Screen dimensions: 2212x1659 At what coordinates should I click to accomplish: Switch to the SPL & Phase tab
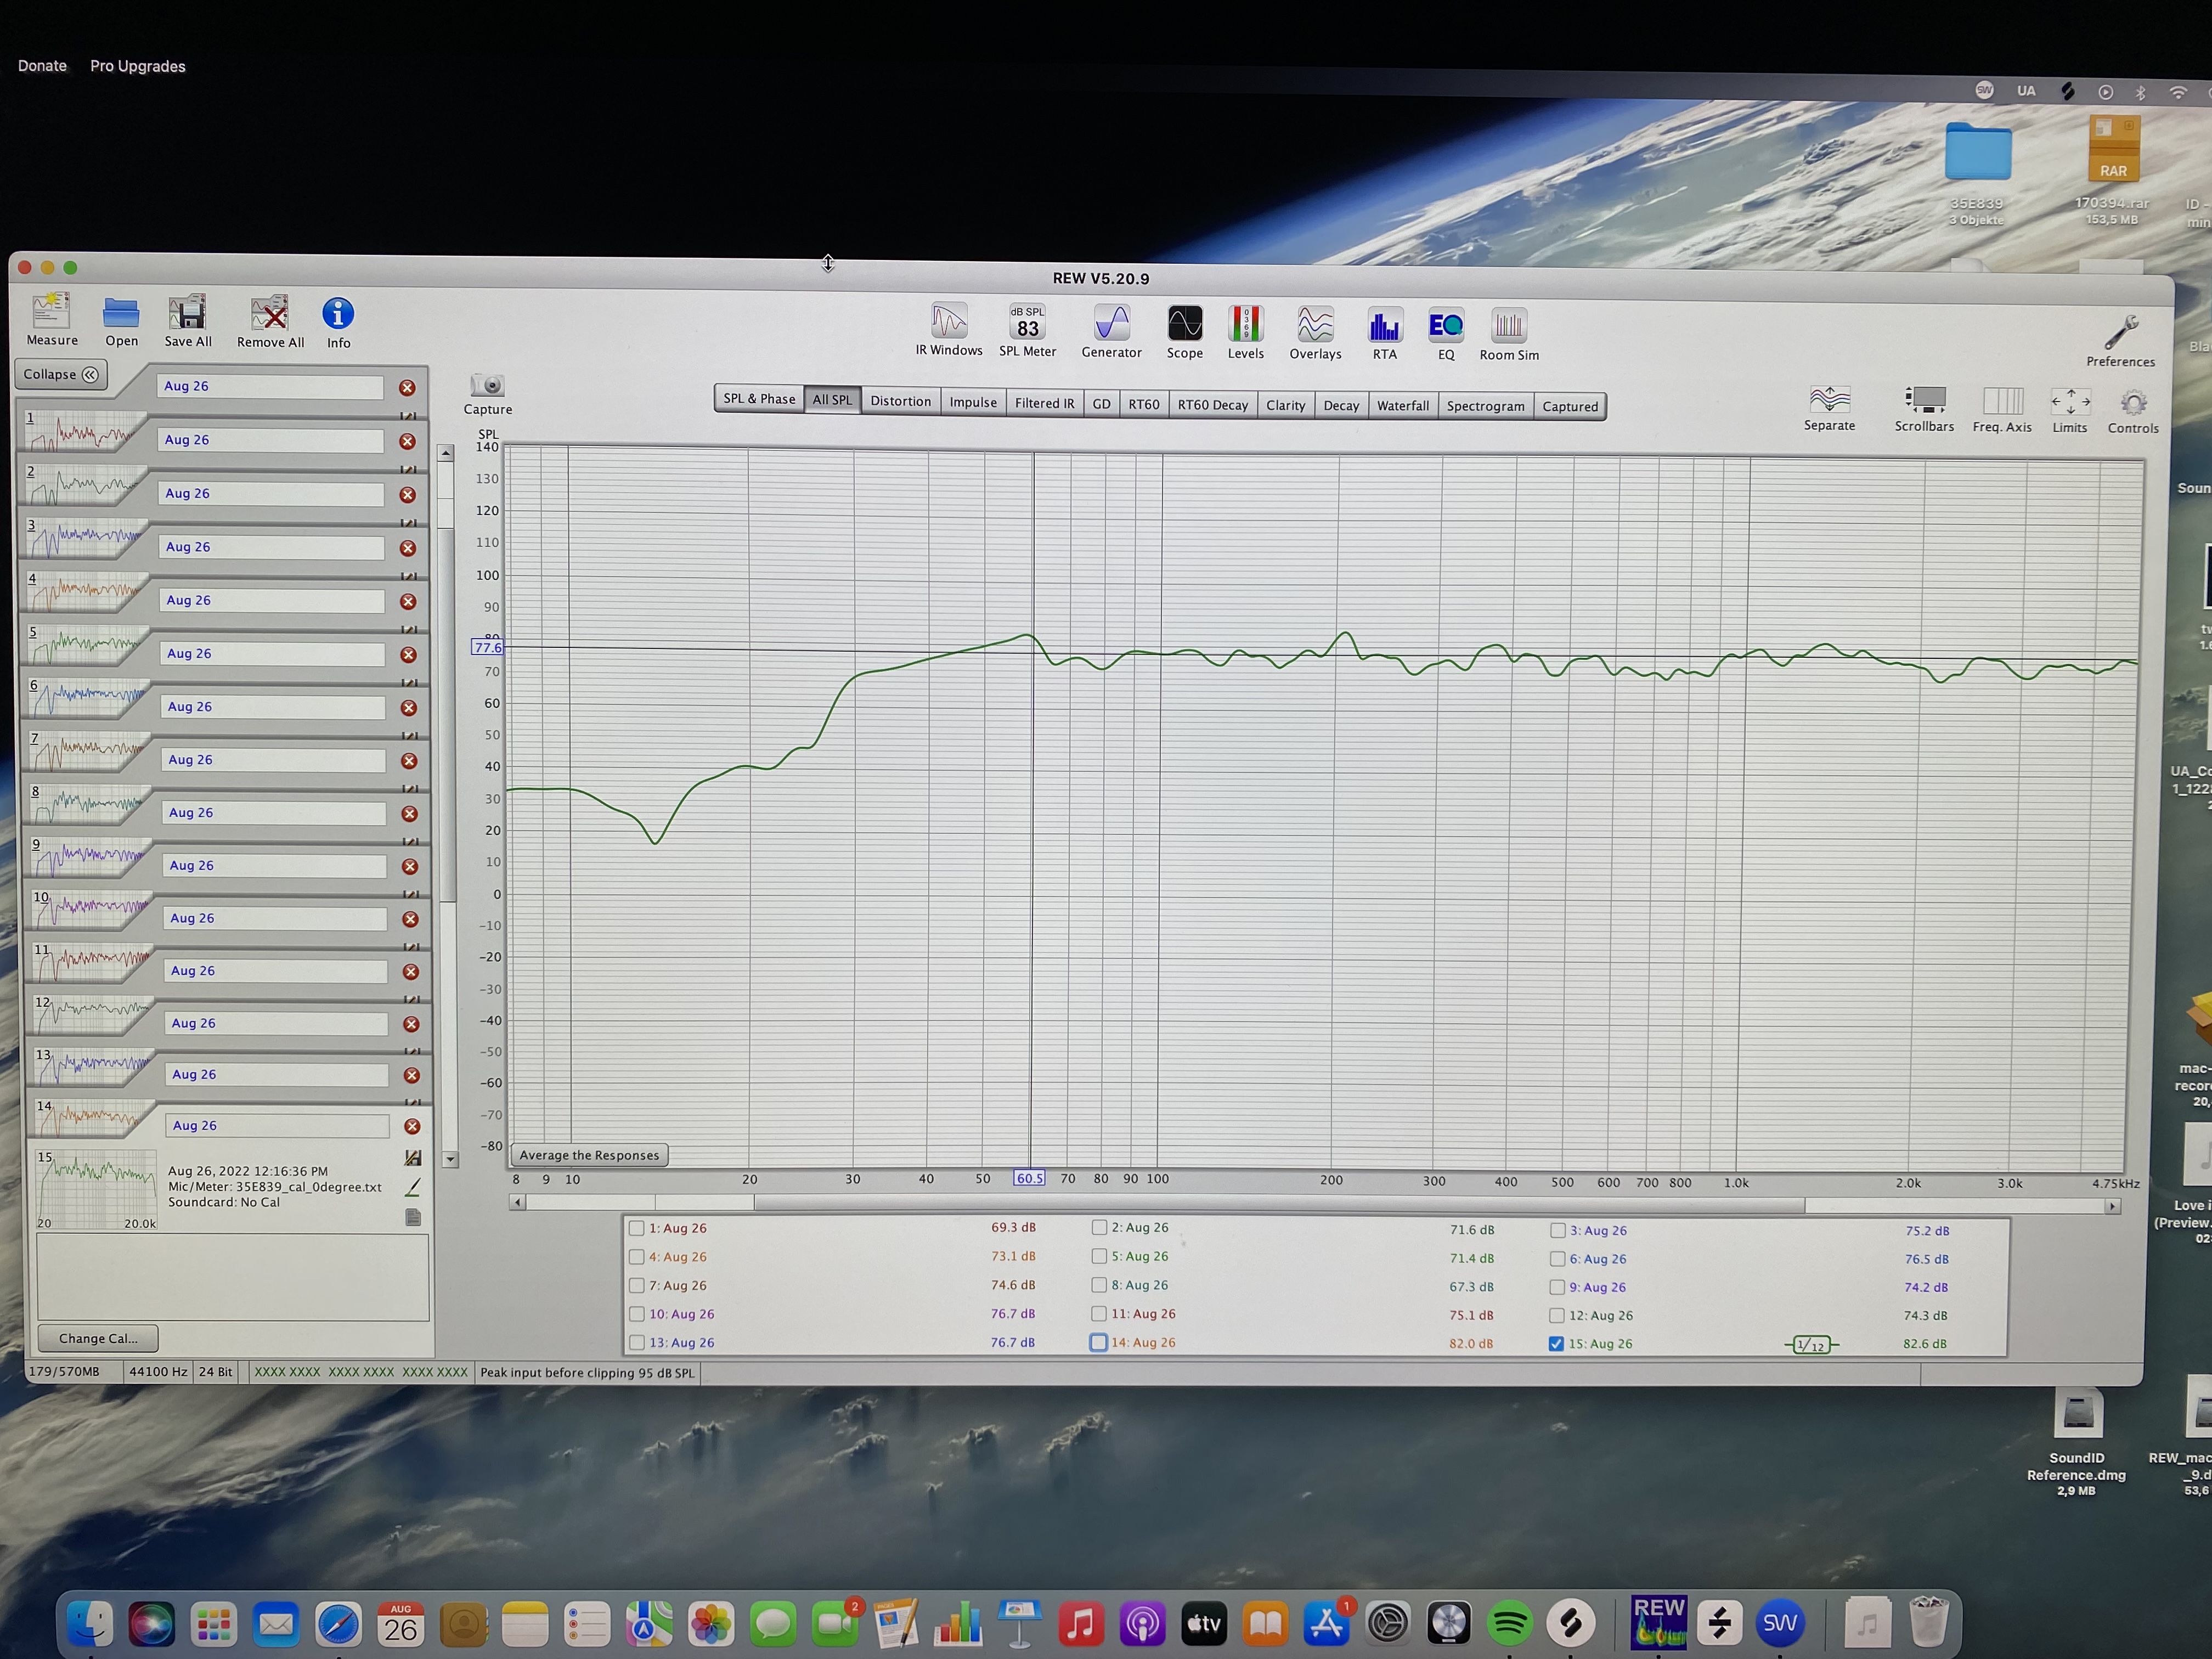(x=759, y=398)
